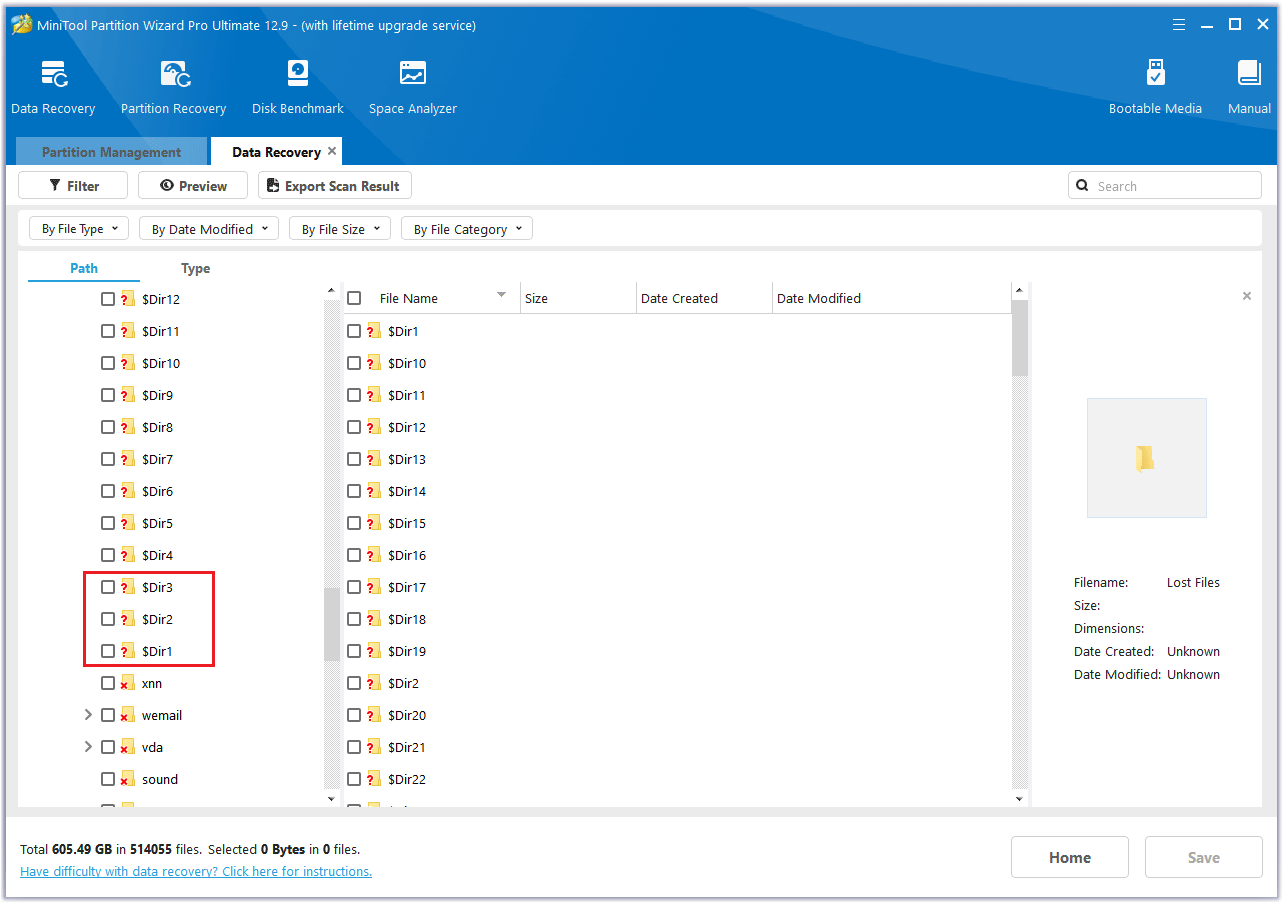The width and height of the screenshot is (1286, 905).
Task: Click Export Scan Result button
Action: tap(335, 186)
